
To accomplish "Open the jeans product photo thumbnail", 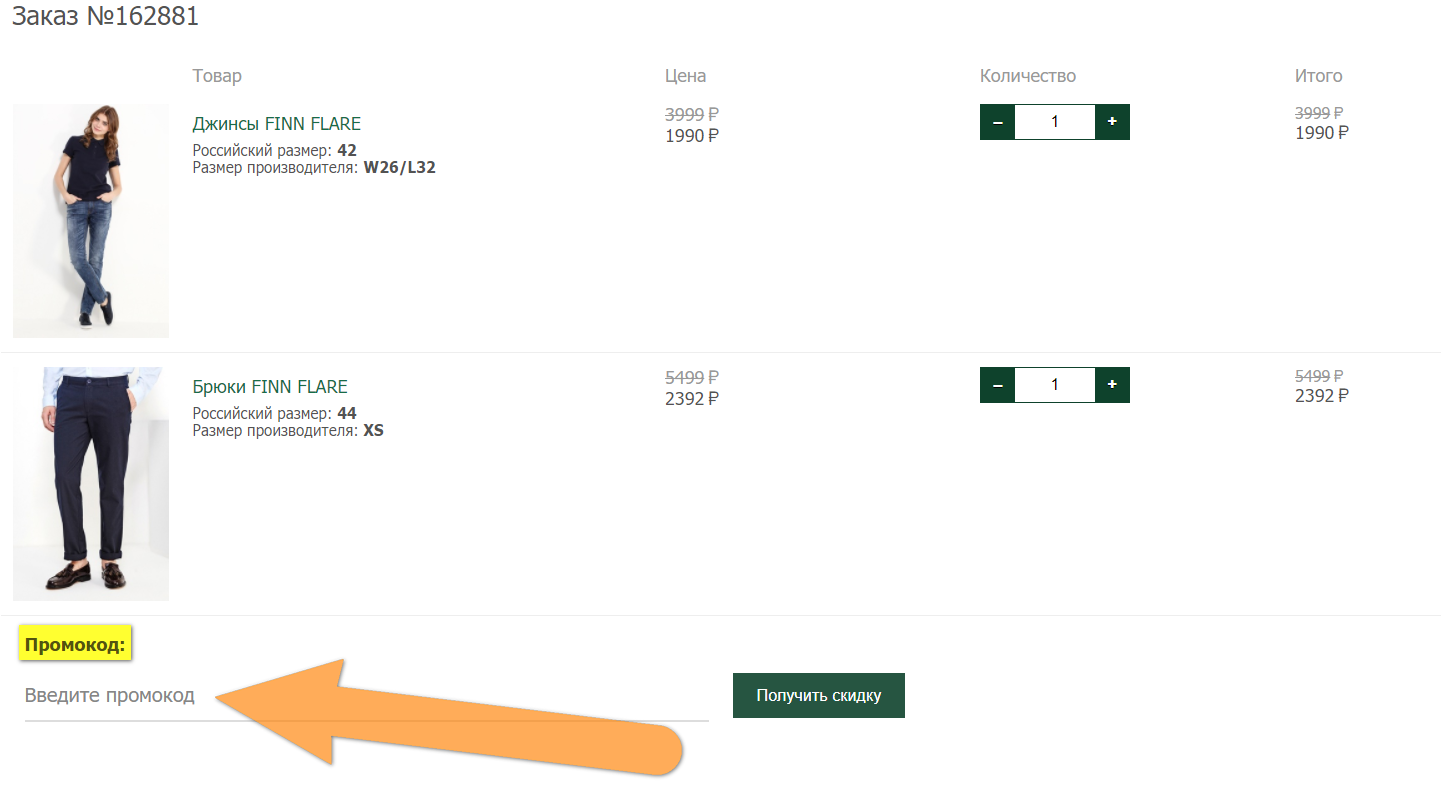I will point(91,221).
